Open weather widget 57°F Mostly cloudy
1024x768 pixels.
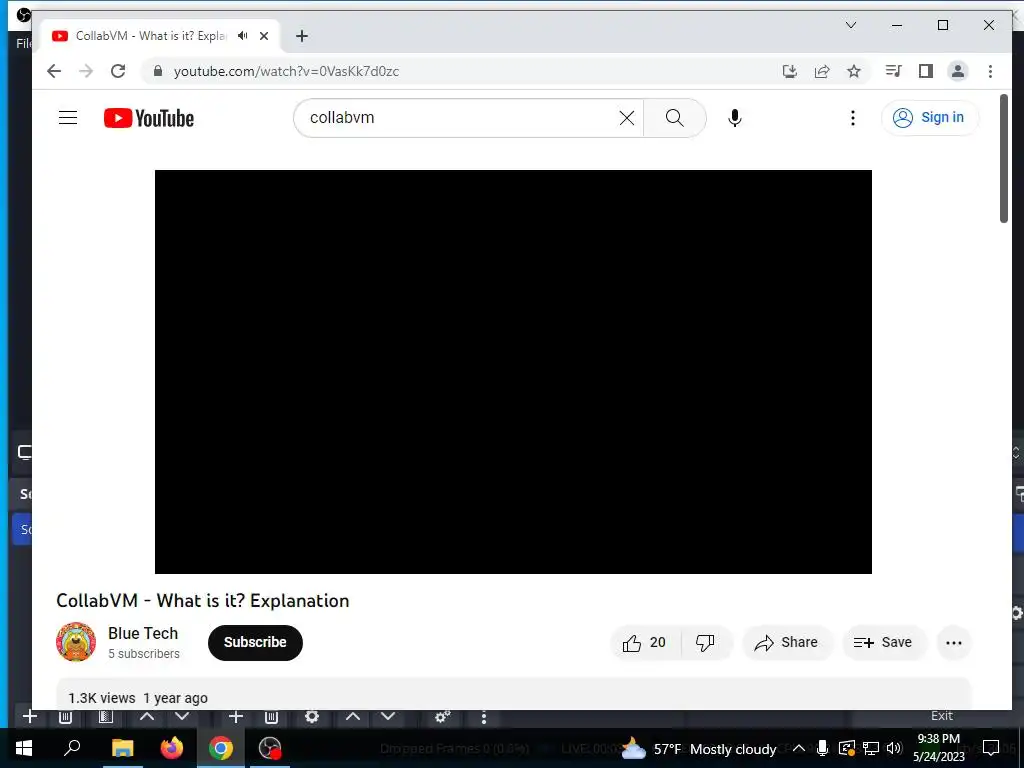(x=699, y=748)
